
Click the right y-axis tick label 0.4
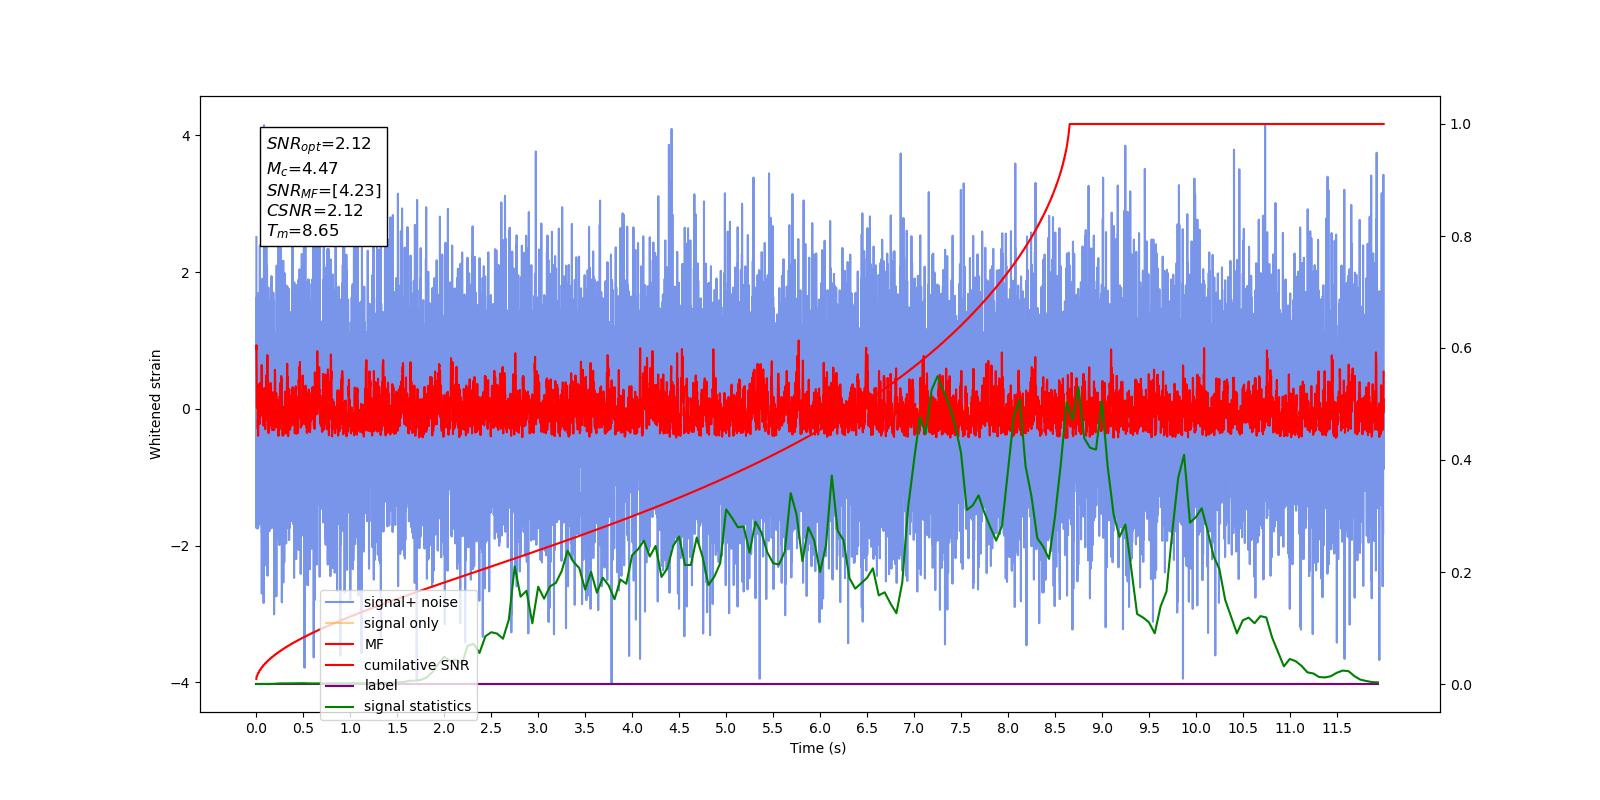click(x=1461, y=461)
